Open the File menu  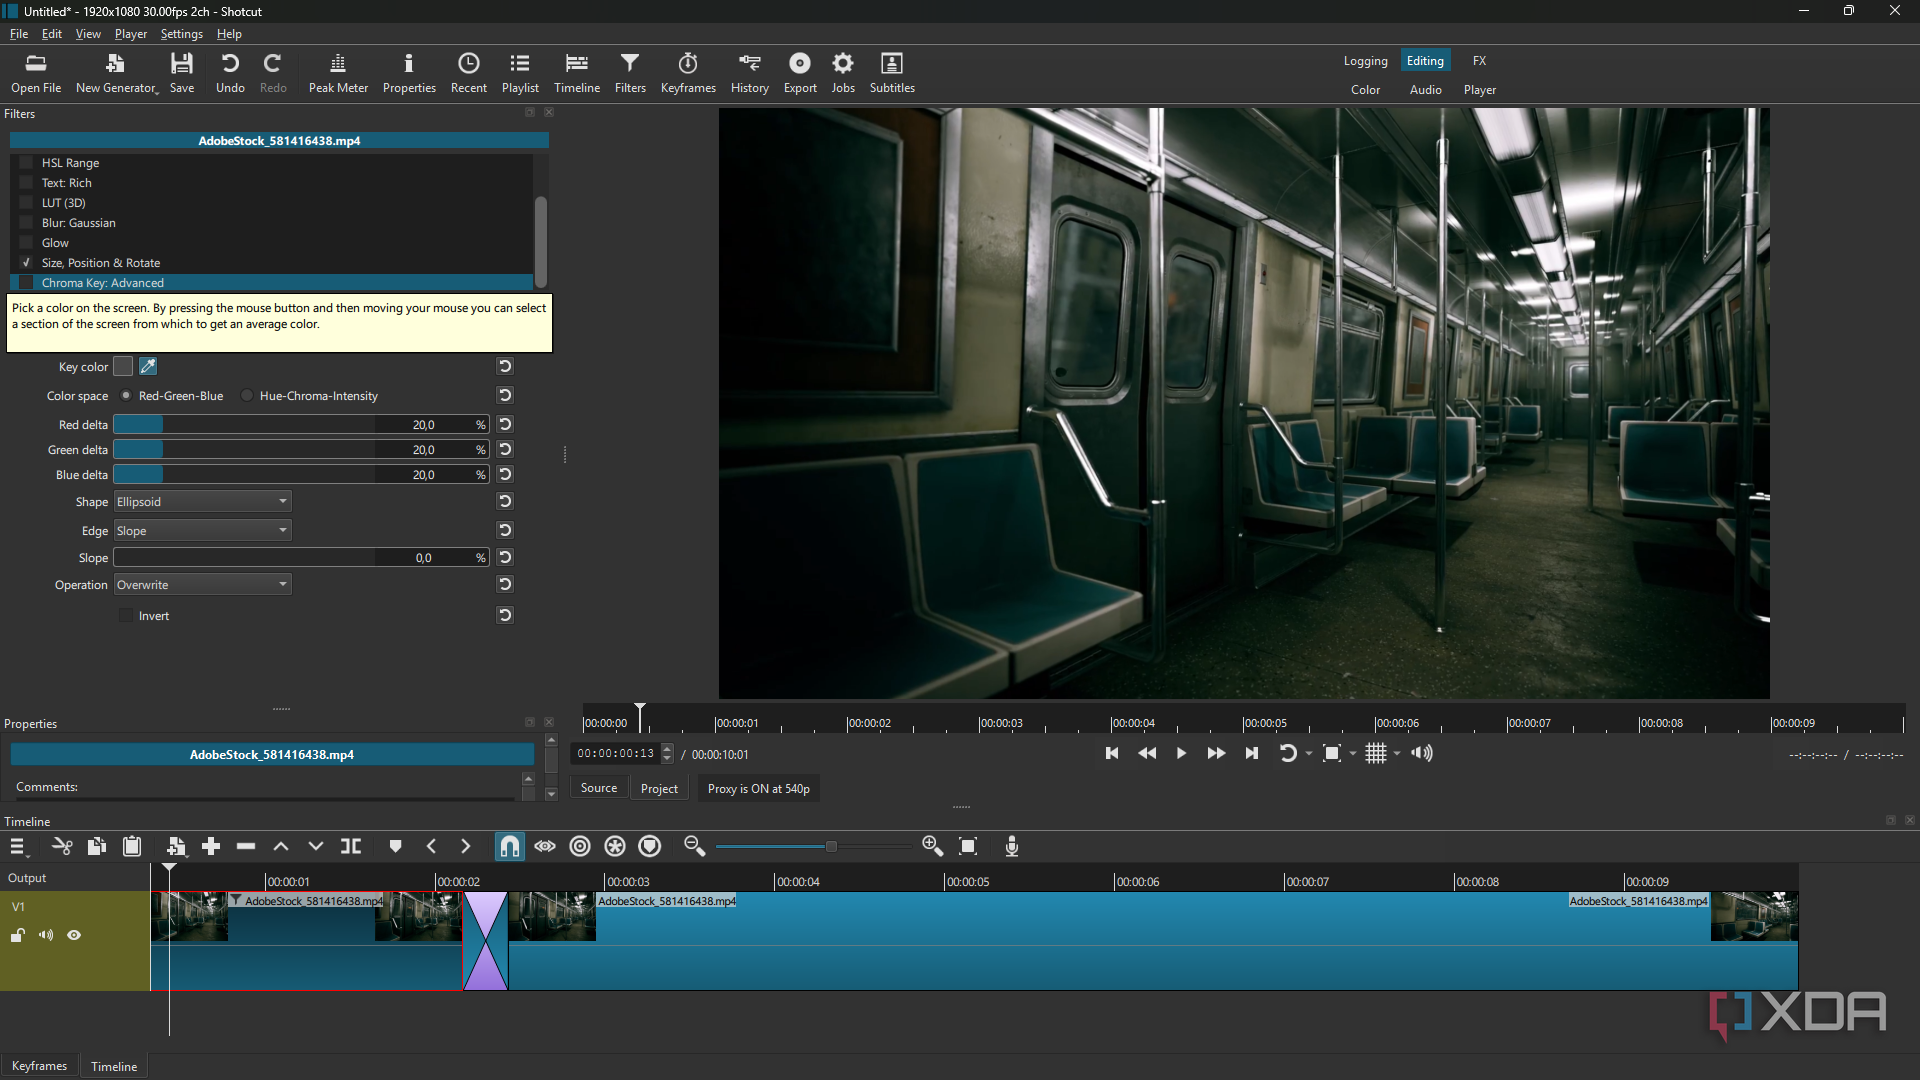(19, 34)
